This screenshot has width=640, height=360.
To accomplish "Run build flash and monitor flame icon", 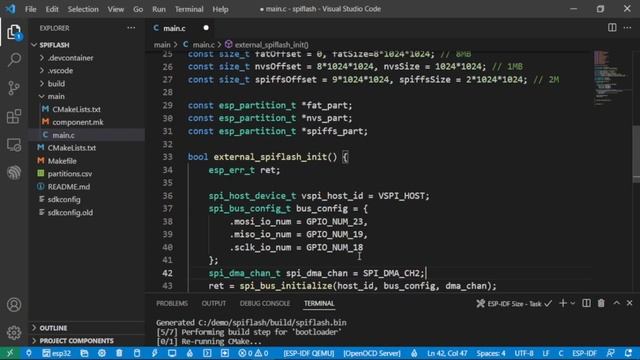I will pos(190,353).
